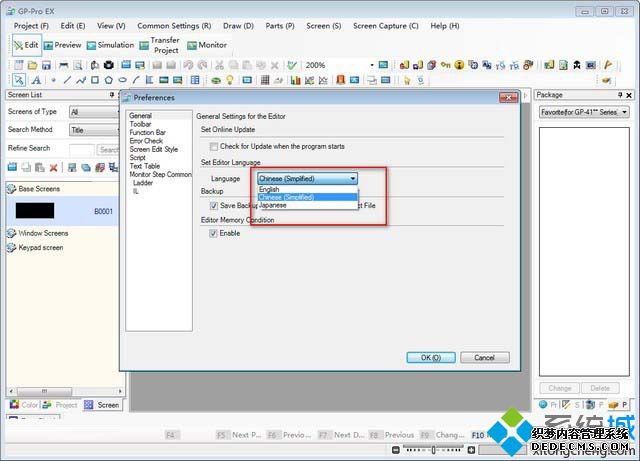
Task: Choose Chinese (Simplified) in the open list
Action: click(x=308, y=197)
